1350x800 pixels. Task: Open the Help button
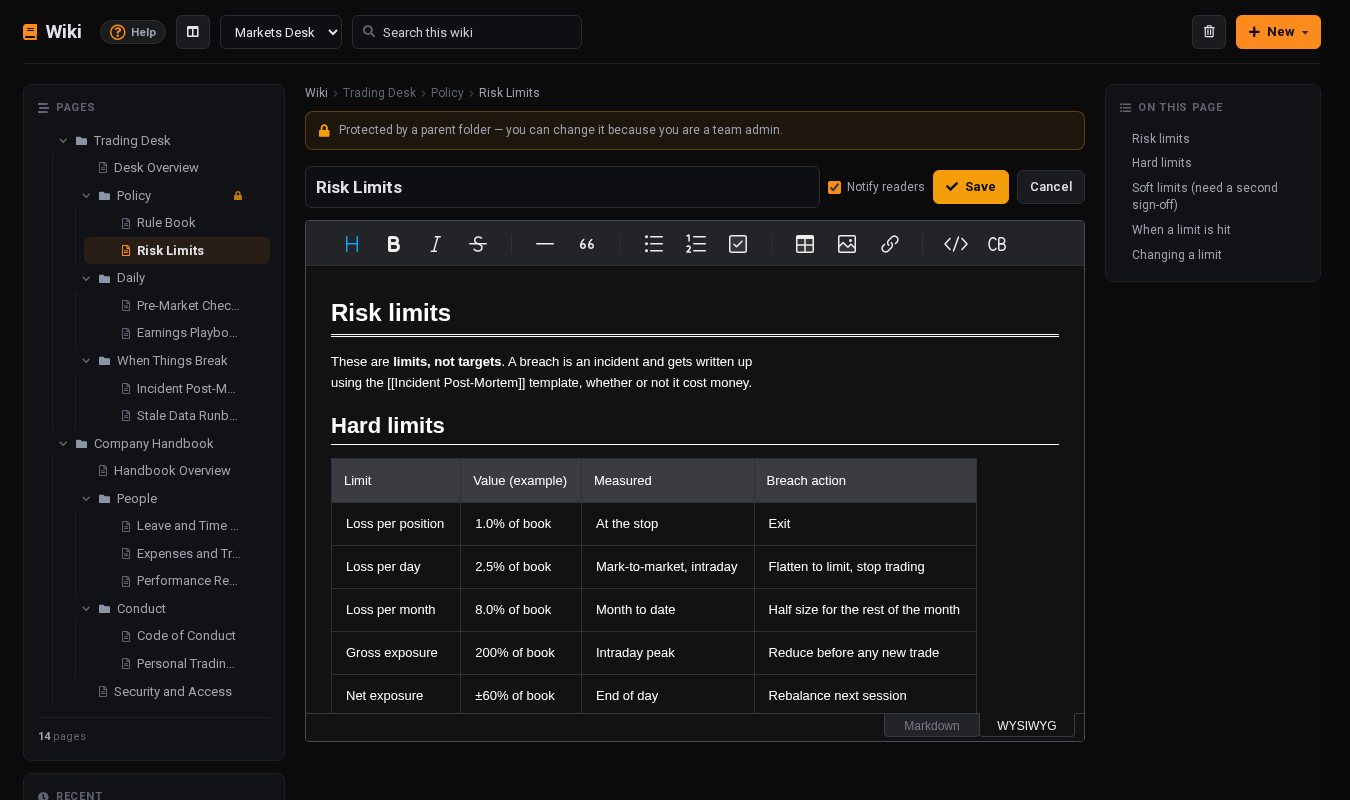[x=133, y=32]
